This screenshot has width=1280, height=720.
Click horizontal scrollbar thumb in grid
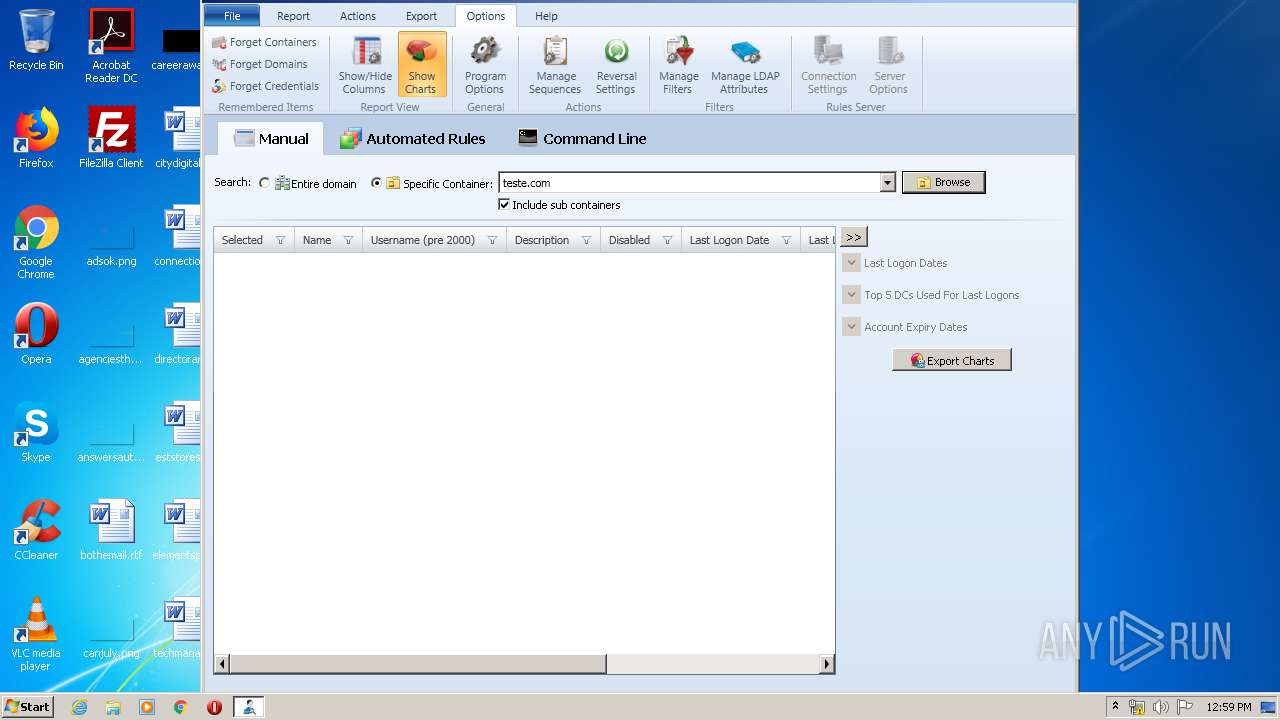[x=418, y=664]
